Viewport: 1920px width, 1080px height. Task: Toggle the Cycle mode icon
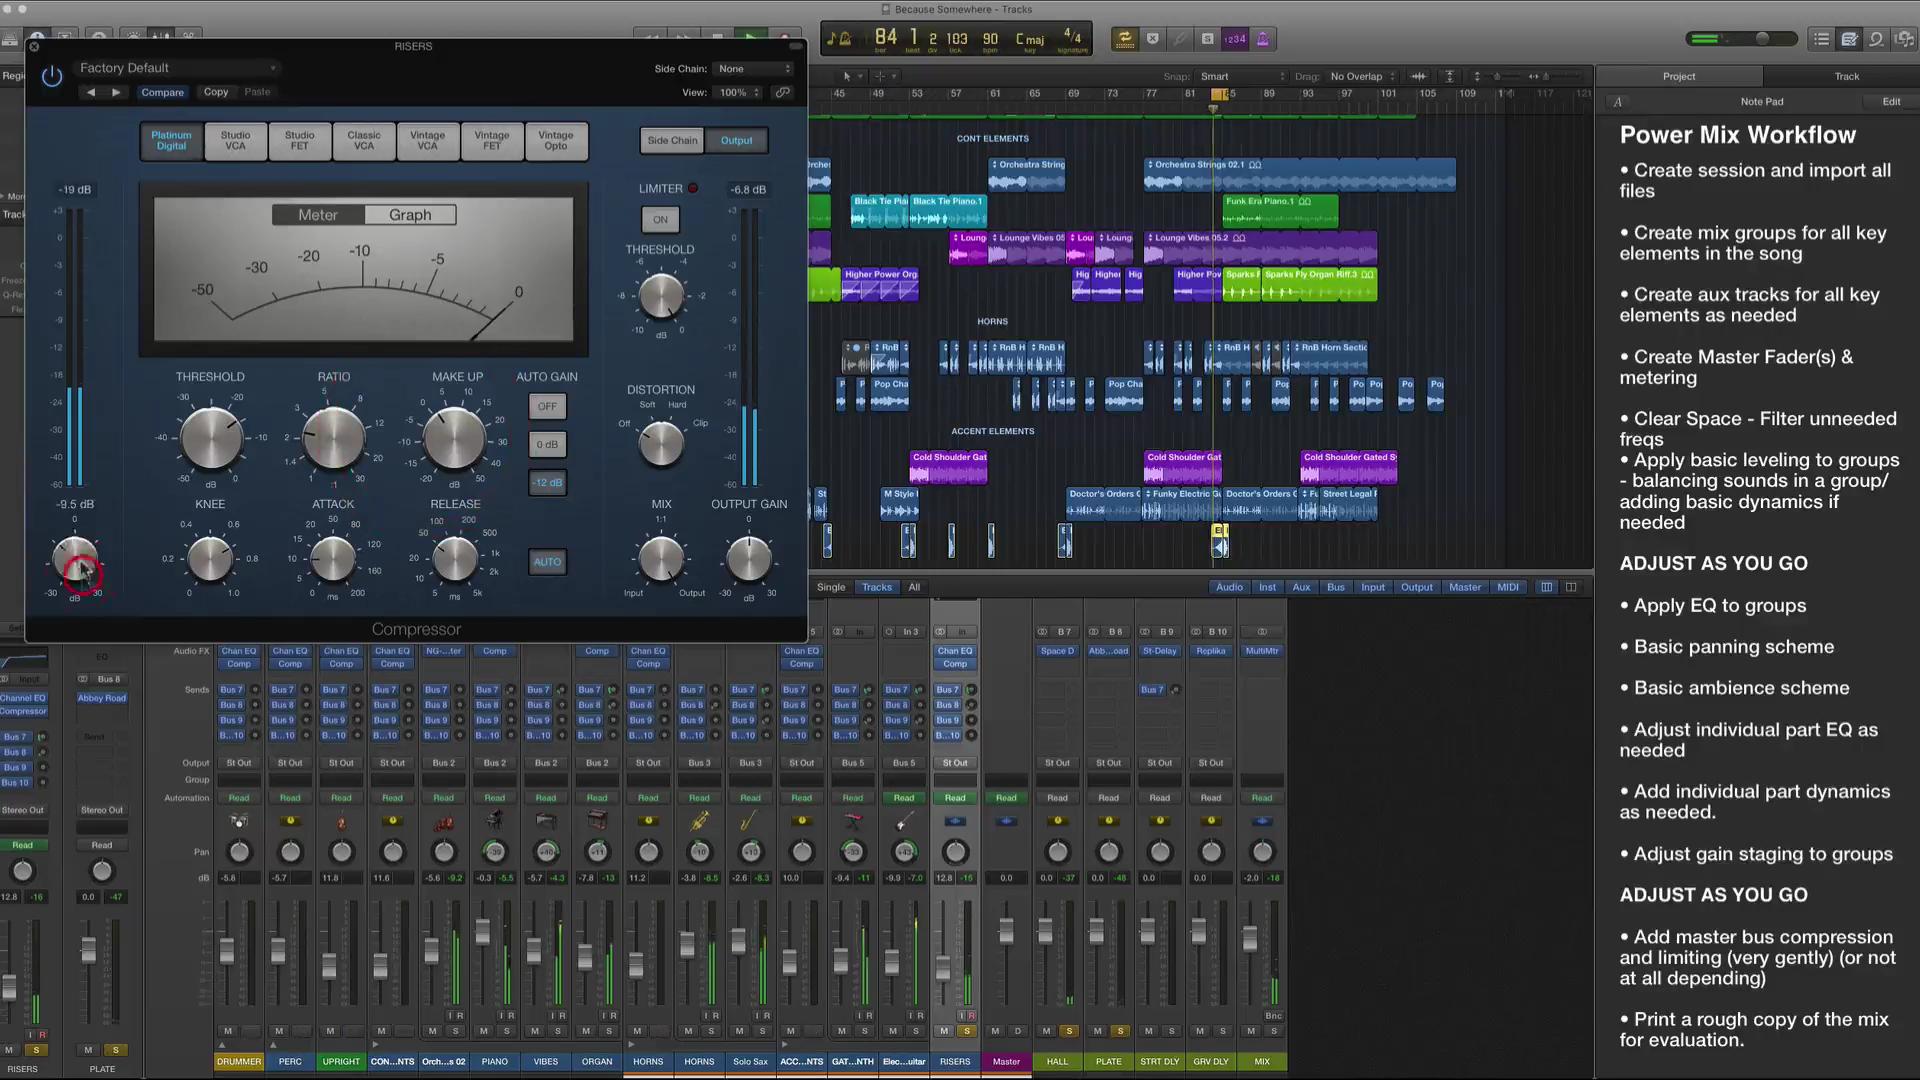click(x=1123, y=38)
